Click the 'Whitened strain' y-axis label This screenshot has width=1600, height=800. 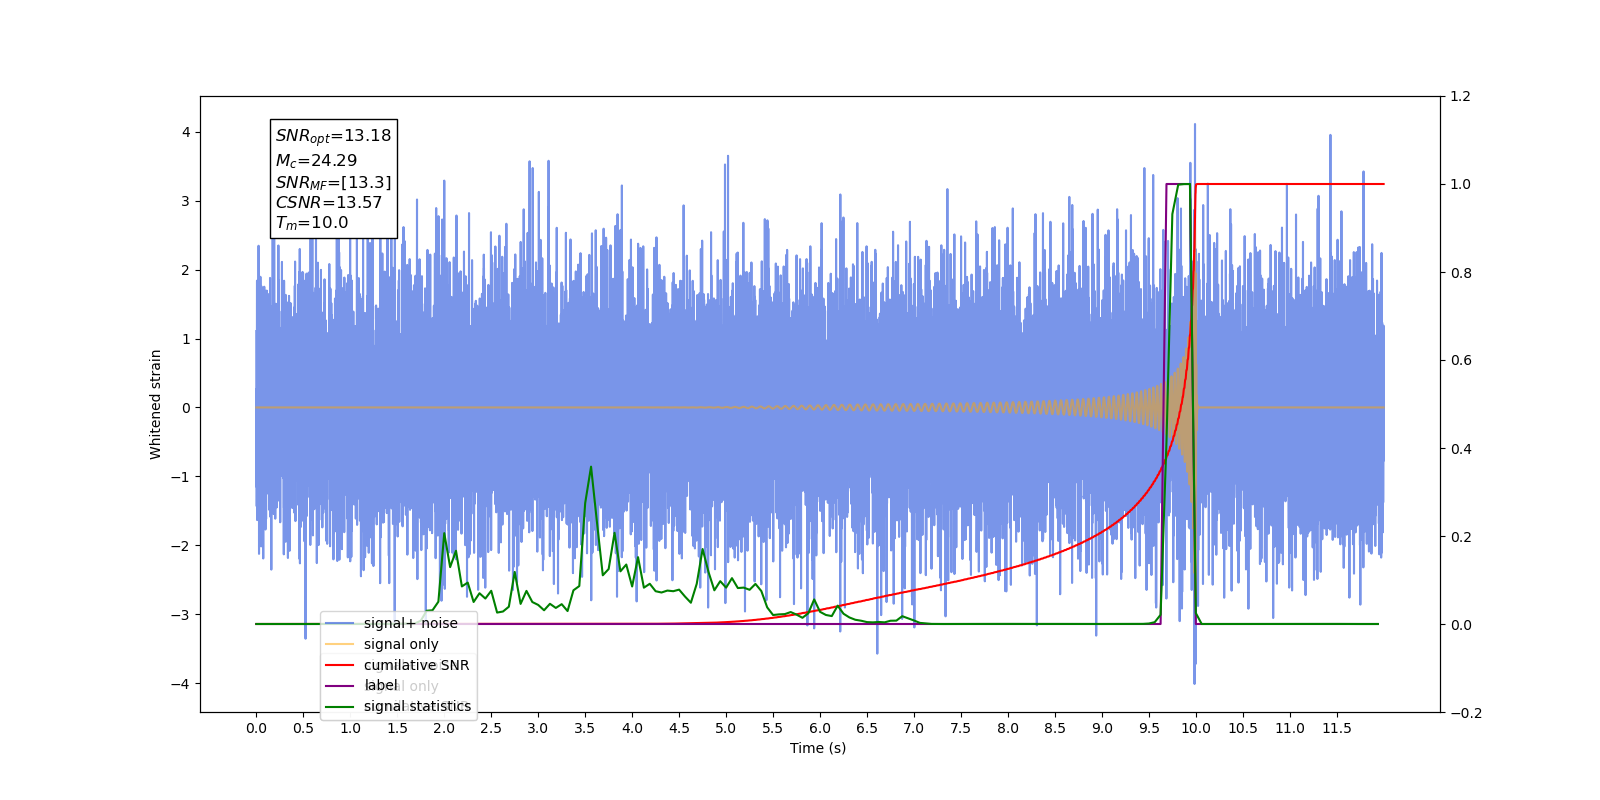click(155, 404)
